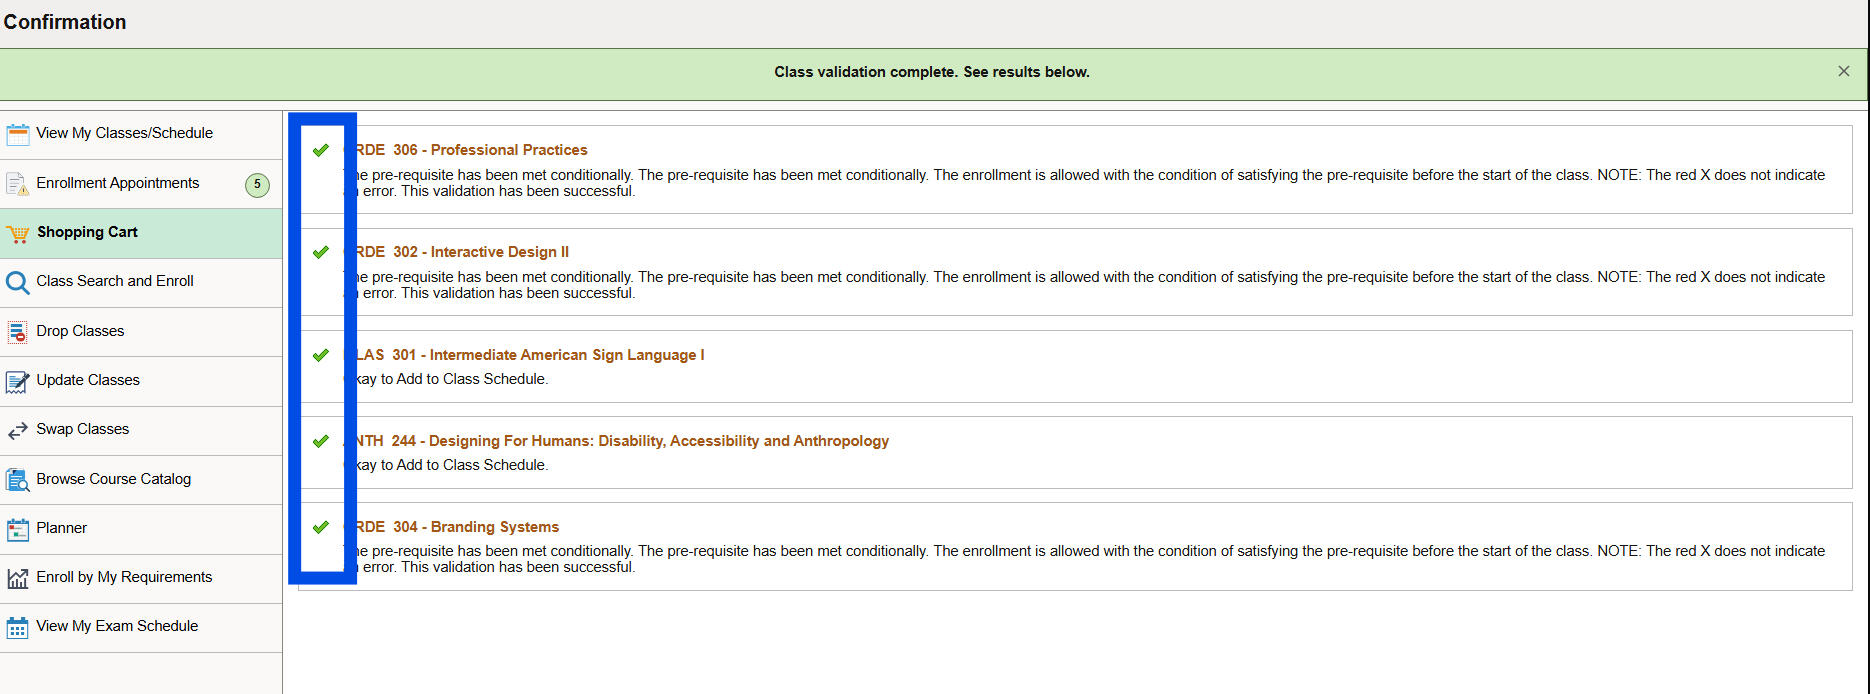Open the Professional Practices course link
1870x694 pixels.
509,150
